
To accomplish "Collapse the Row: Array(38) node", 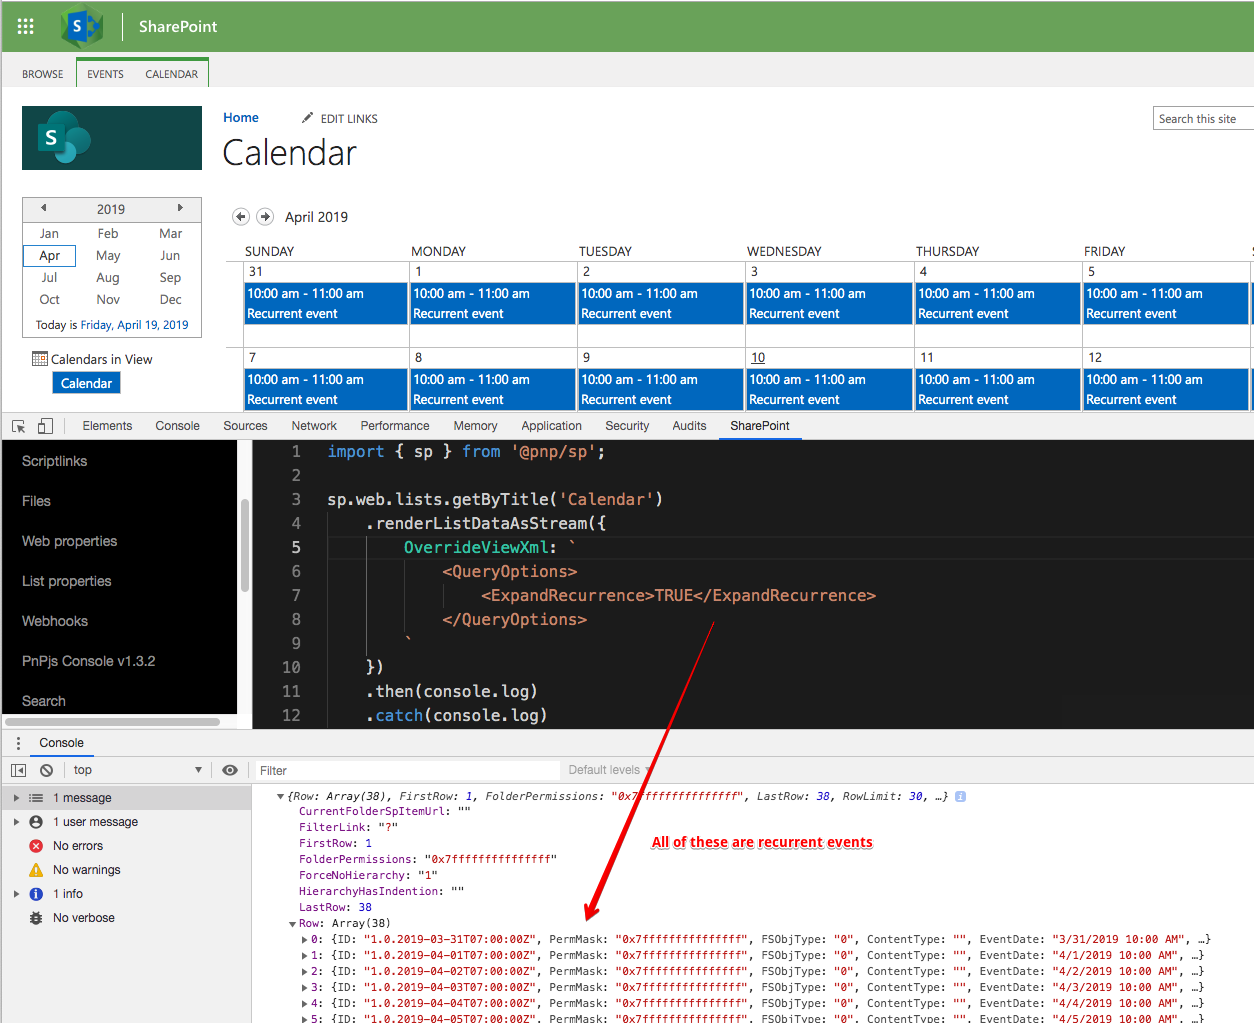I will (292, 924).
